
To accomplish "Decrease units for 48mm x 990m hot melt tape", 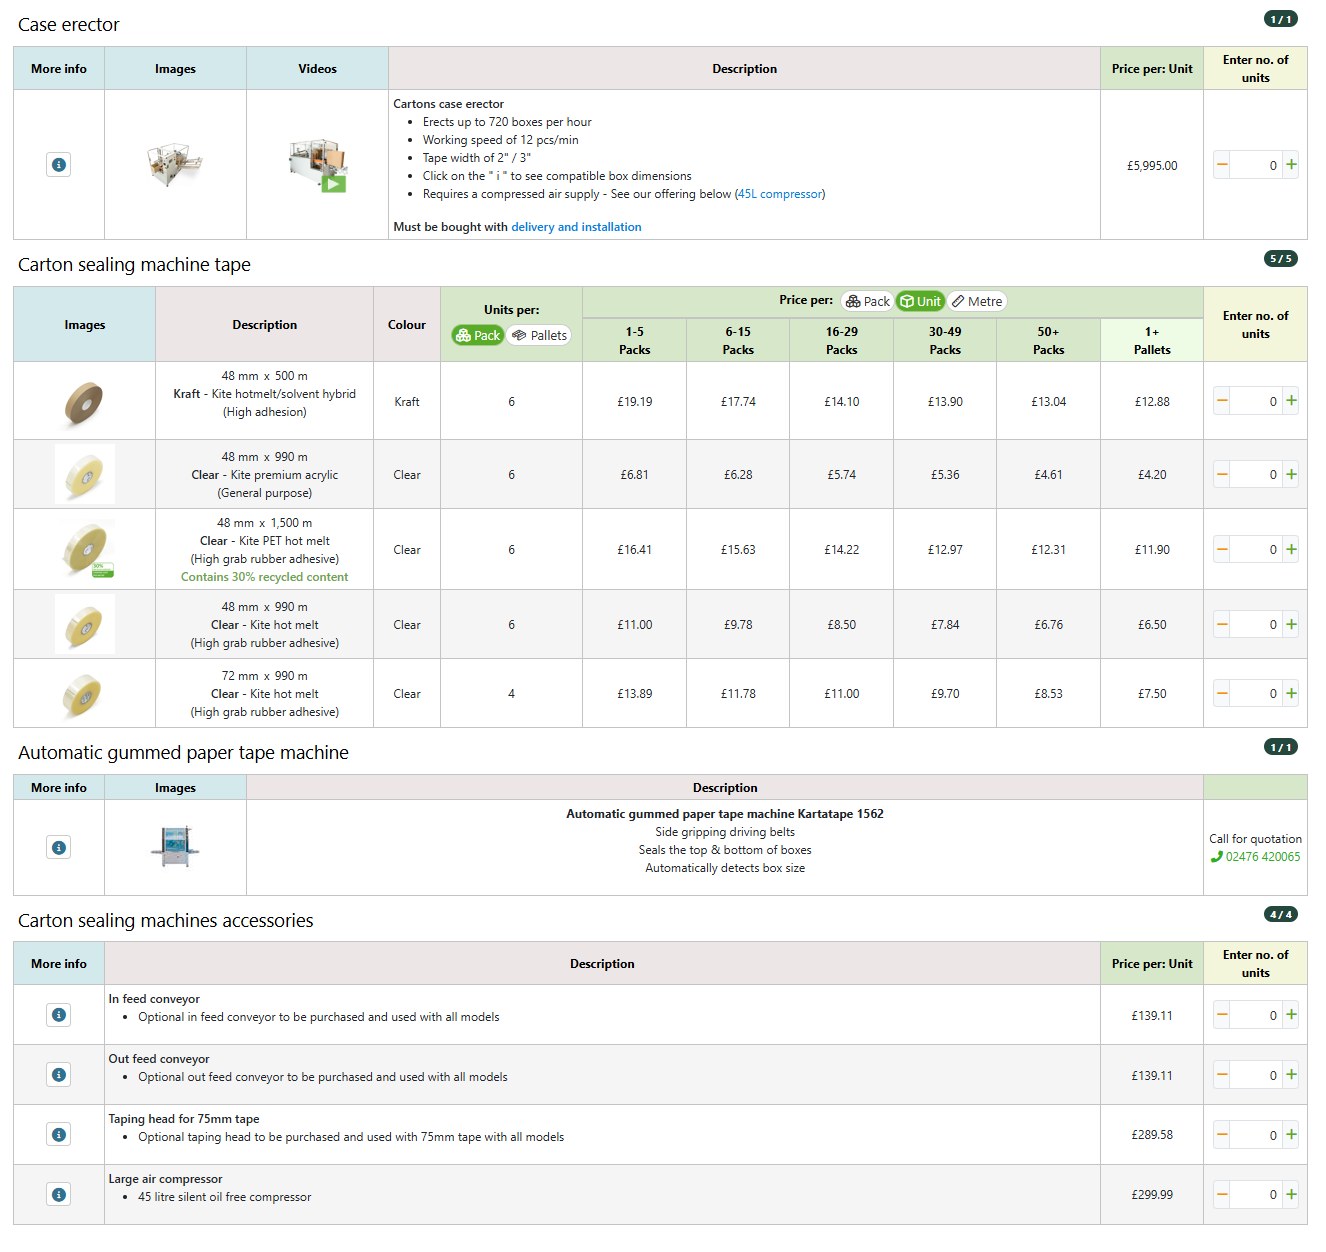I will coord(1222,625).
